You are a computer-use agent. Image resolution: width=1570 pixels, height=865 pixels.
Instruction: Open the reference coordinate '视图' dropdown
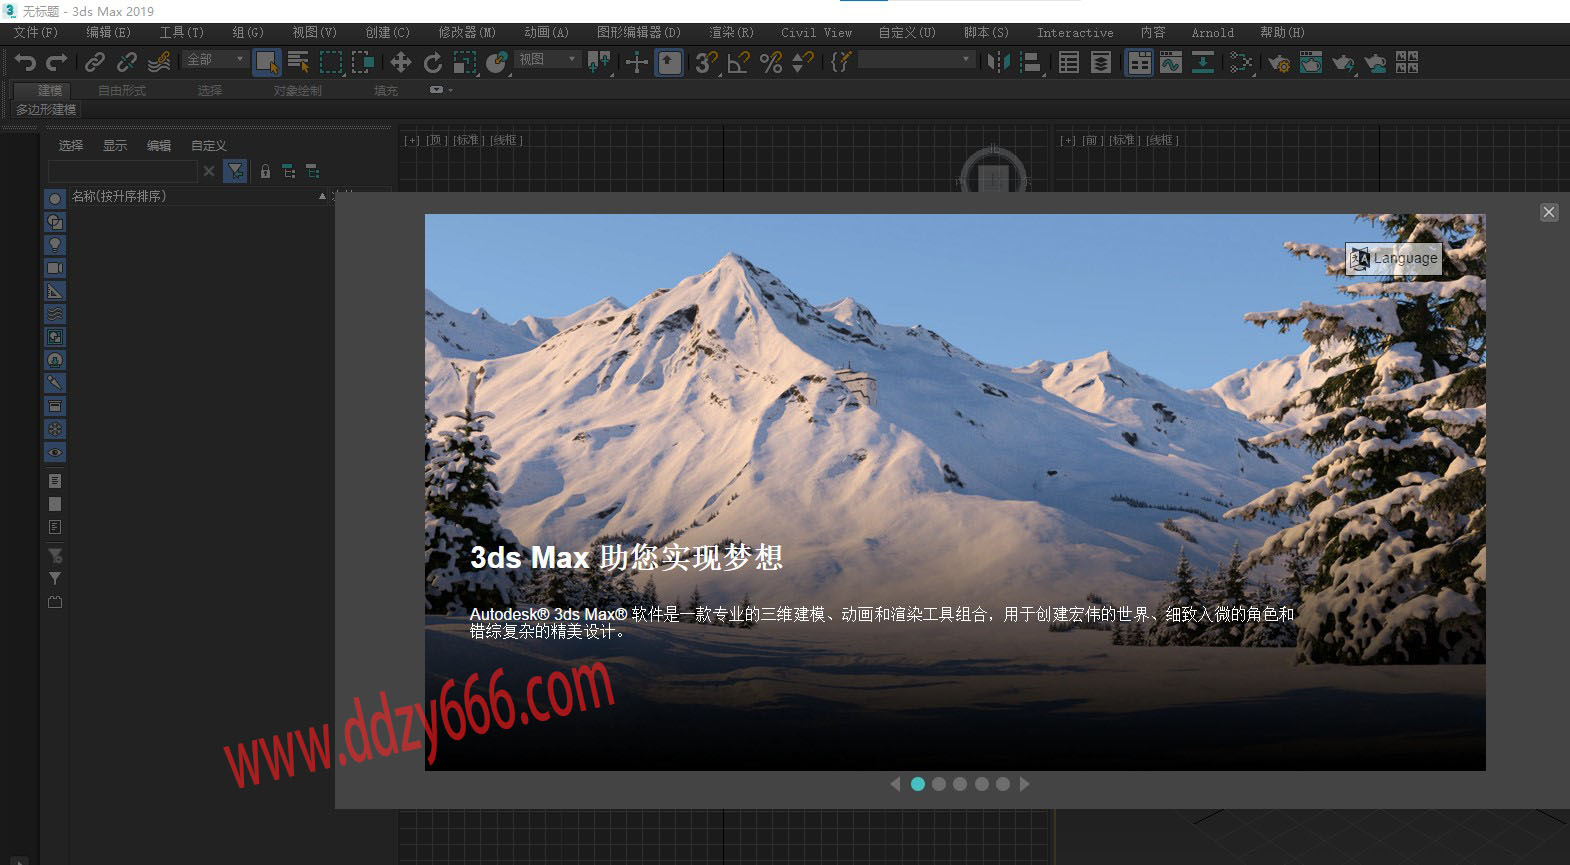pyautogui.click(x=547, y=60)
